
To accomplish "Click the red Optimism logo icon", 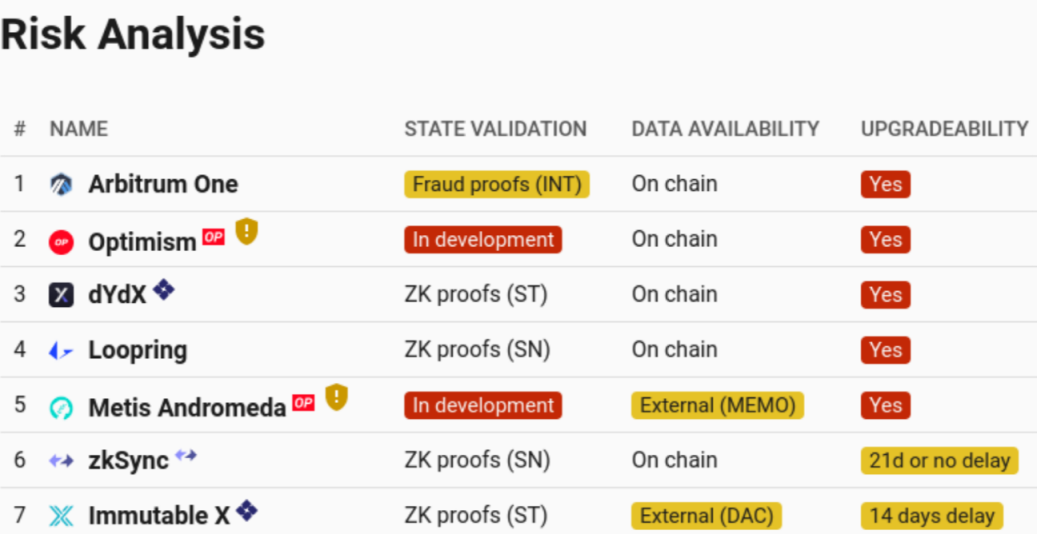I will click(x=61, y=241).
